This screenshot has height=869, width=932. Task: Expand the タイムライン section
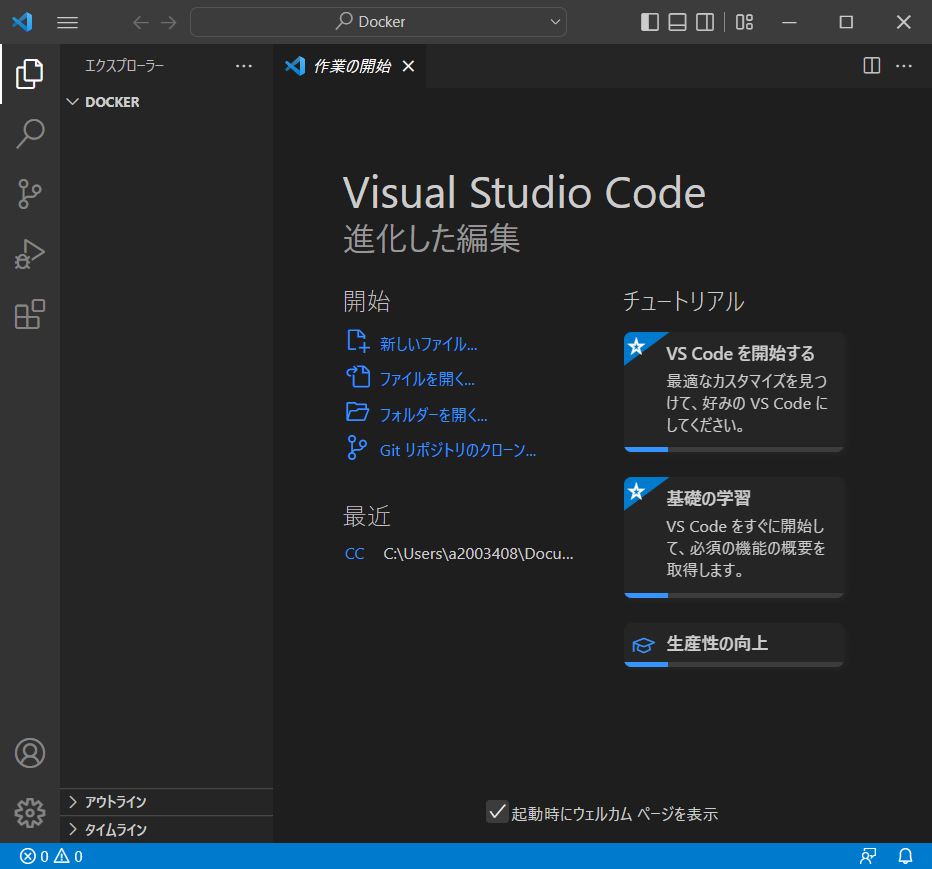[x=166, y=829]
